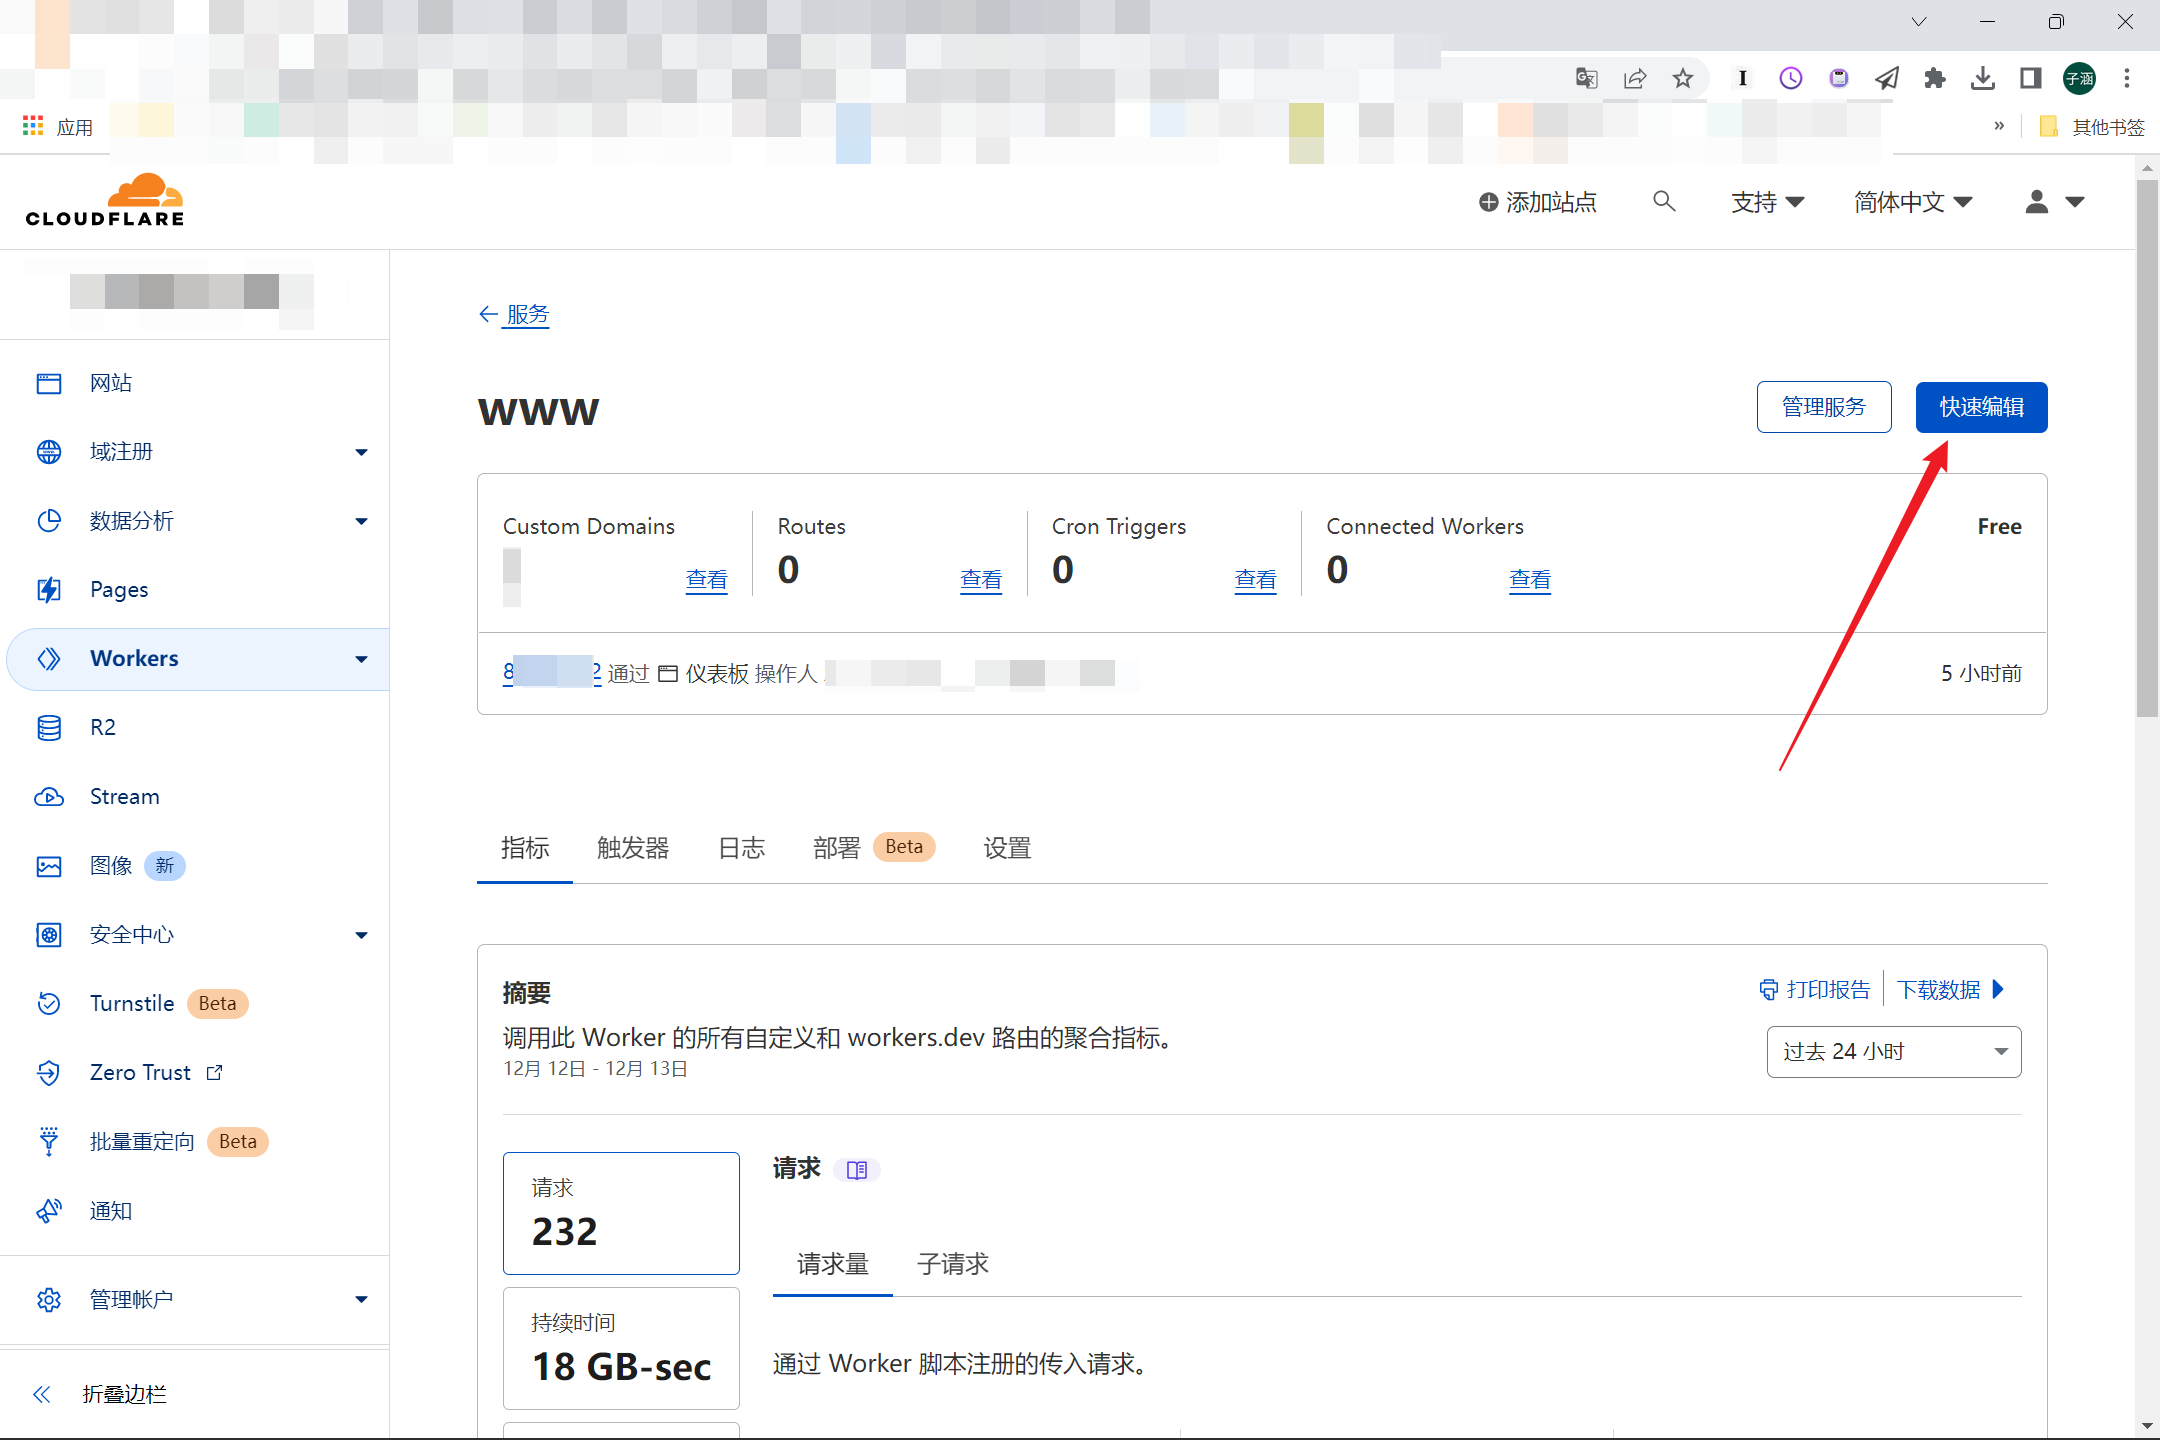The image size is (2160, 1440).
Task: Click the 管理帐户 gear icon
Action: (49, 1299)
